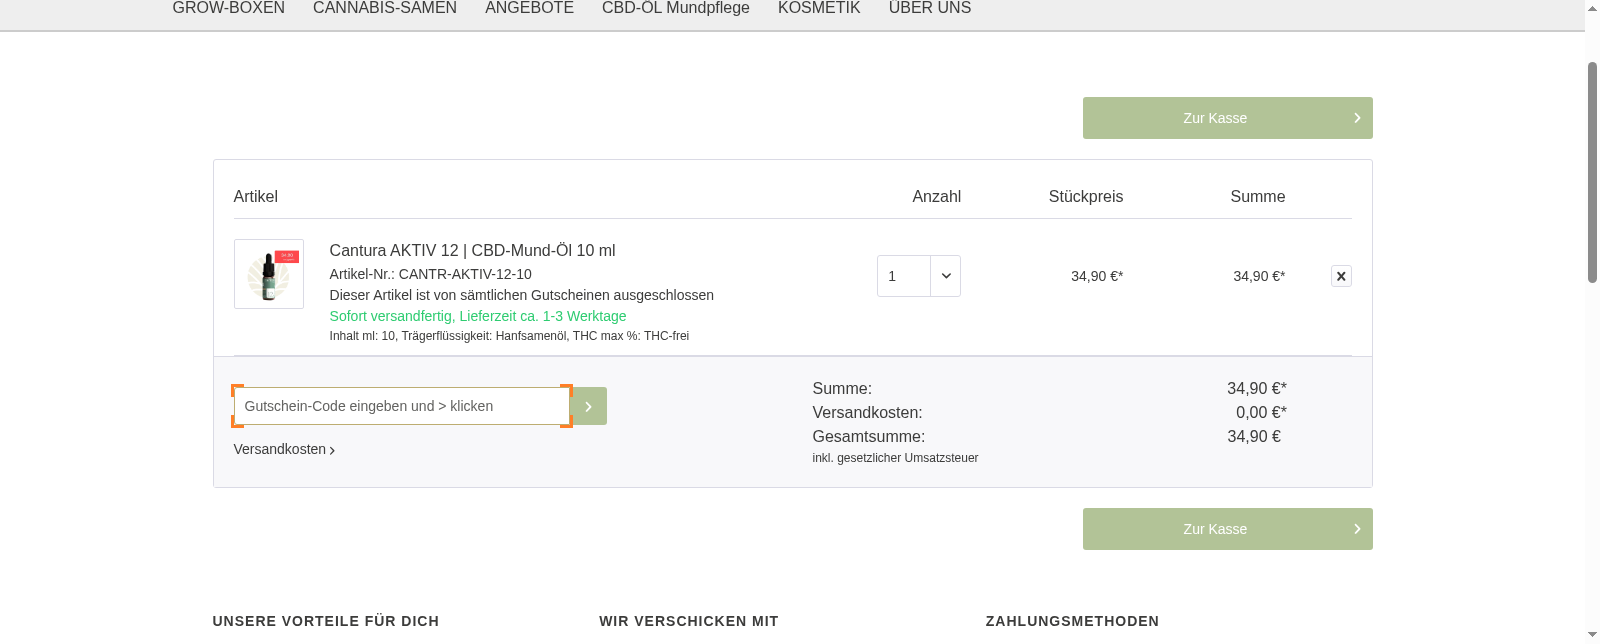Click the scrollbar up arrow
The height and width of the screenshot is (644, 1600).
pos(1592,6)
